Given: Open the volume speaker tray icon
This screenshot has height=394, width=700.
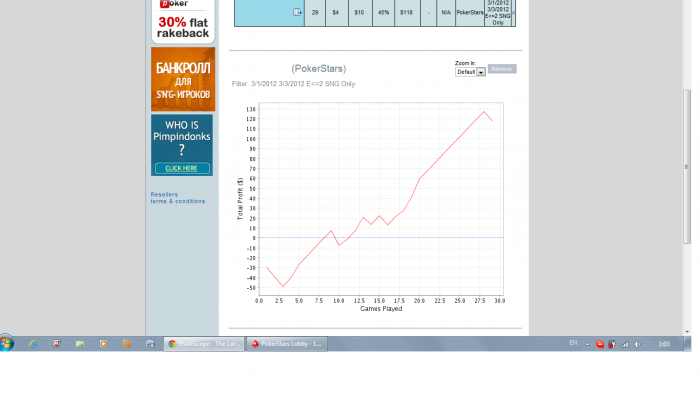Looking at the screenshot, I should 638,344.
